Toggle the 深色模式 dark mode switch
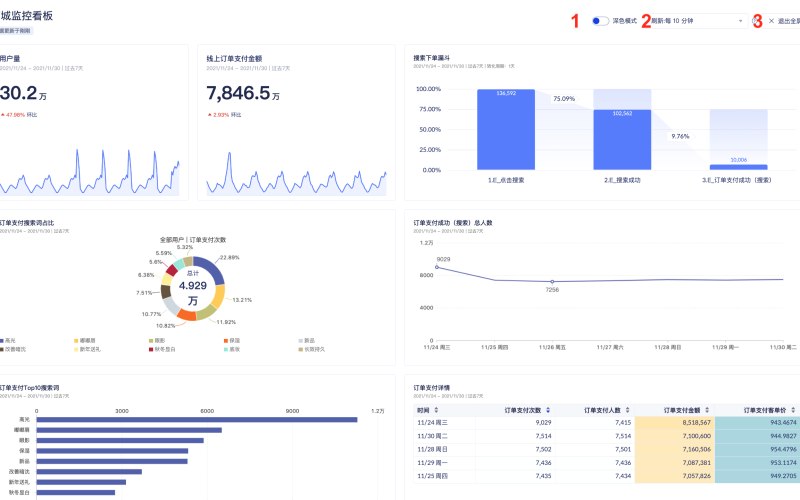Screen dimensions: 800x500 tap(600, 21)
